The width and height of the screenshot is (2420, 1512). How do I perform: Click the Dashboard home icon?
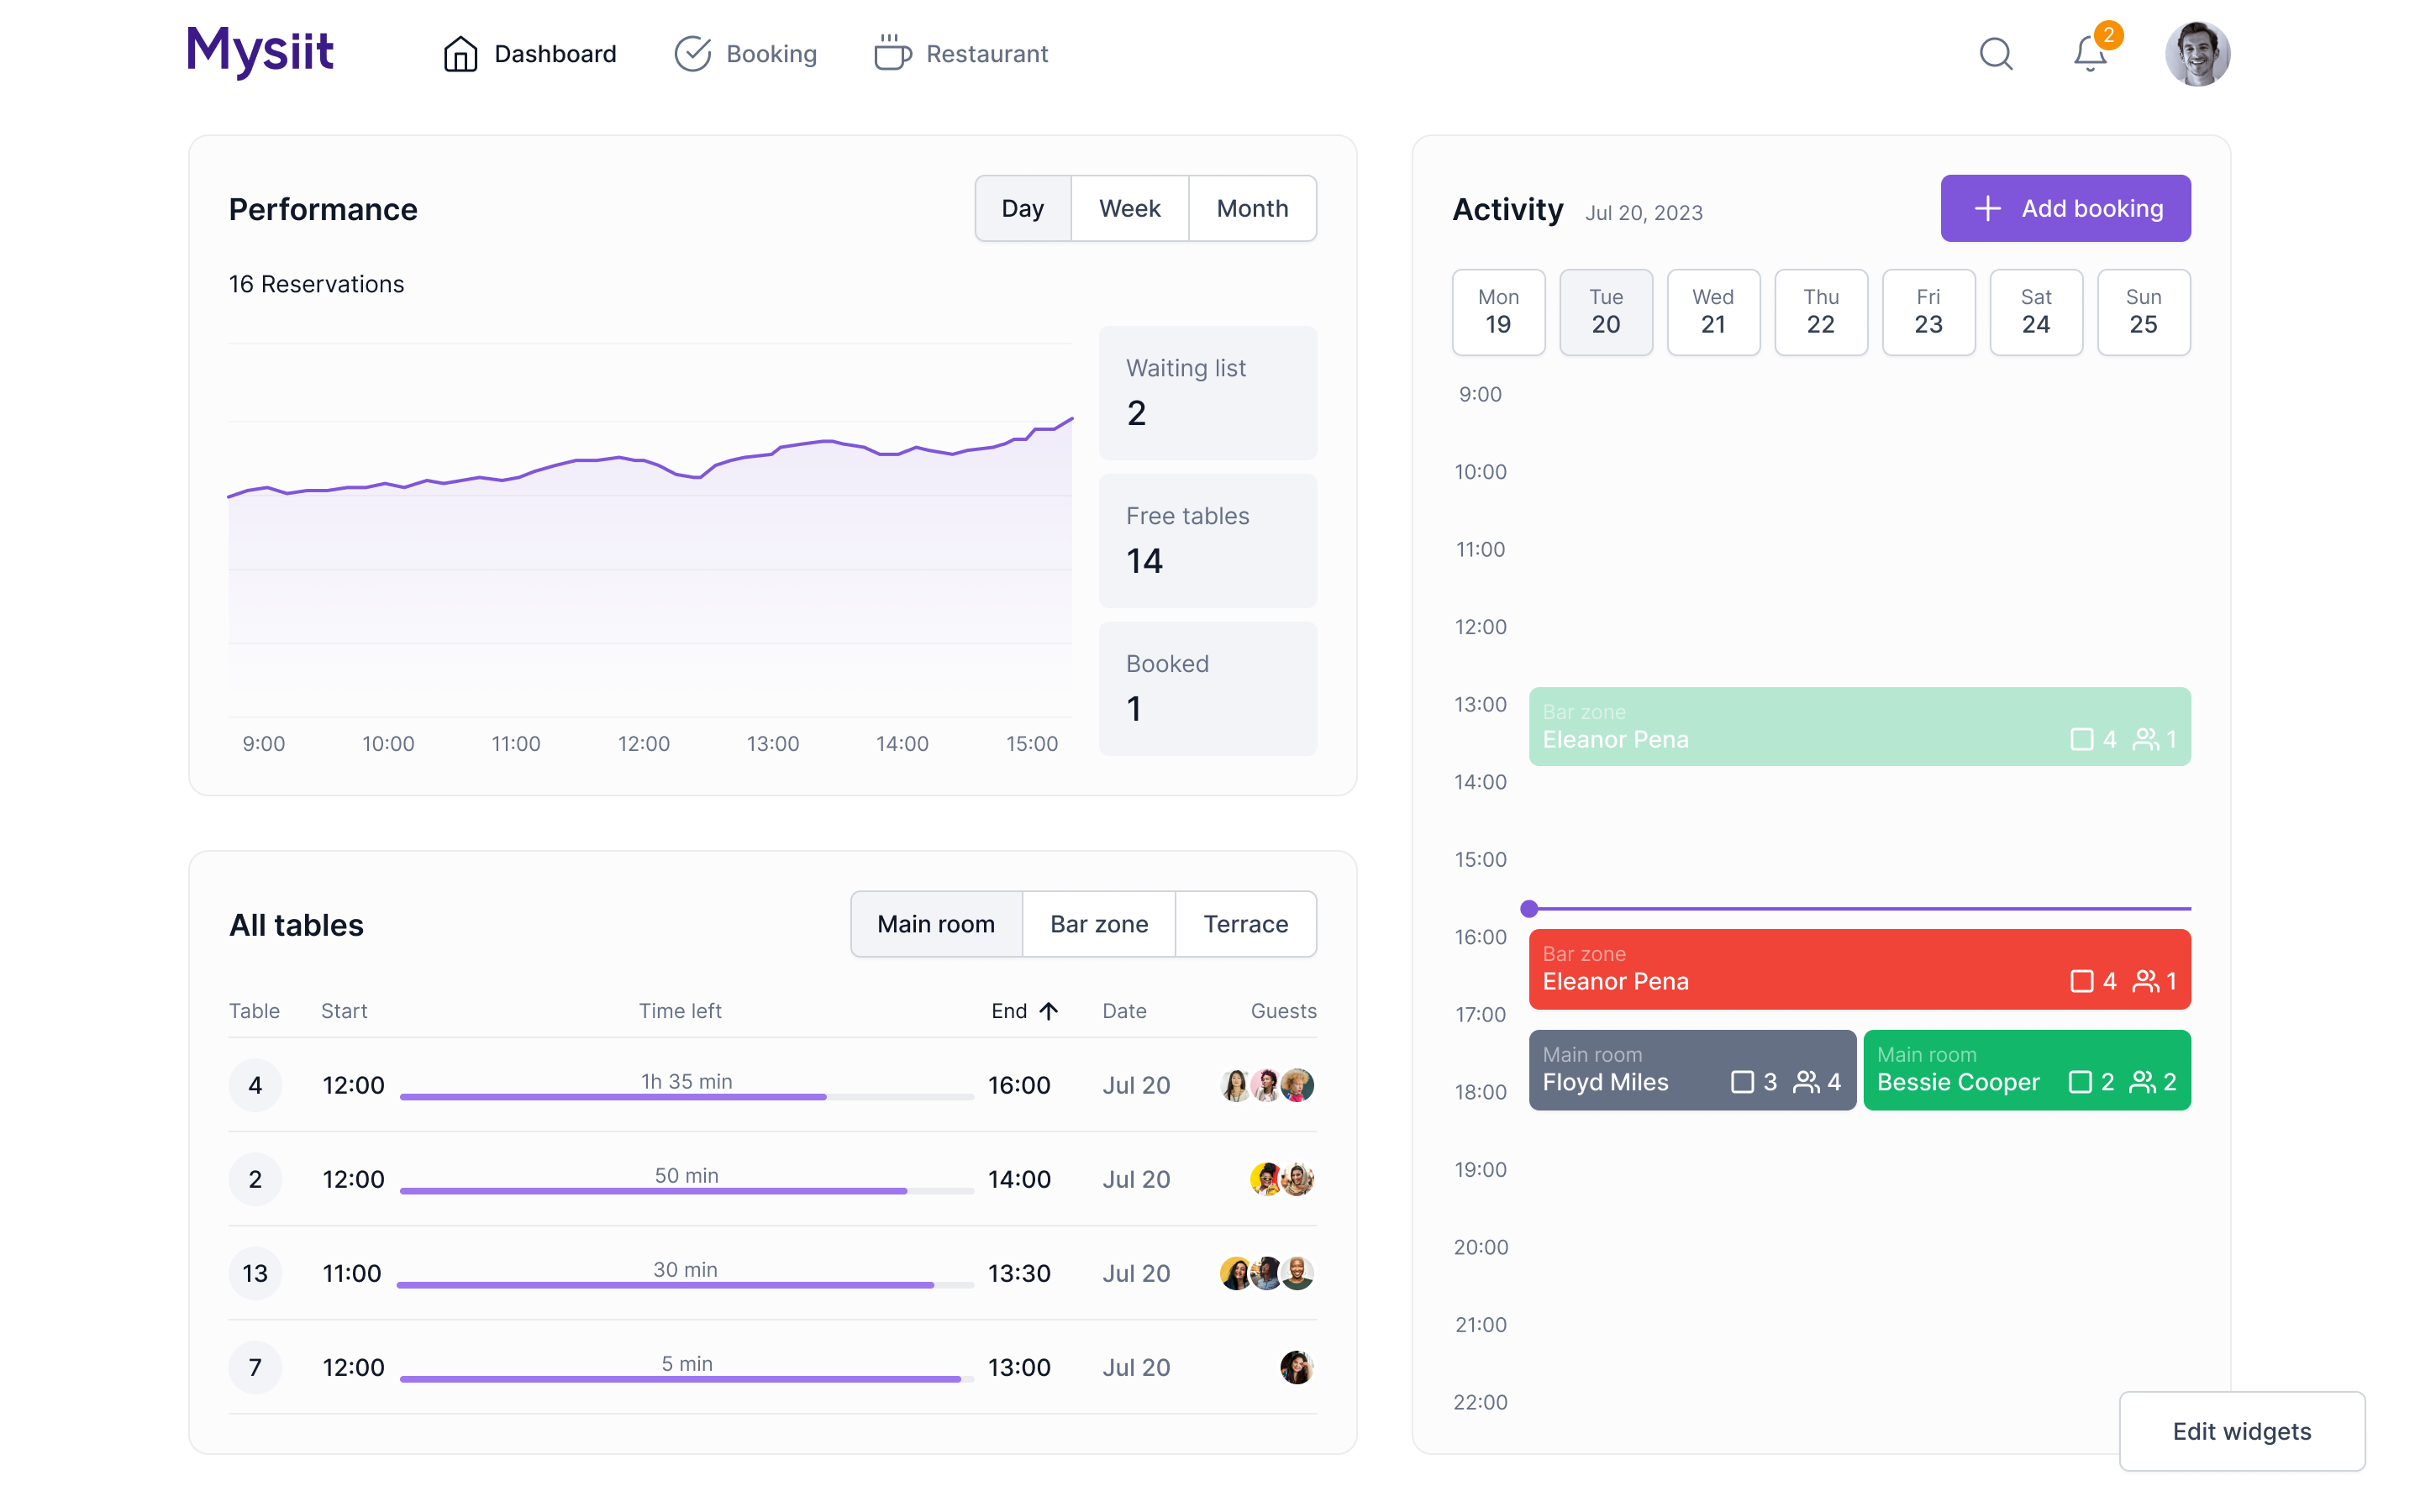point(460,54)
